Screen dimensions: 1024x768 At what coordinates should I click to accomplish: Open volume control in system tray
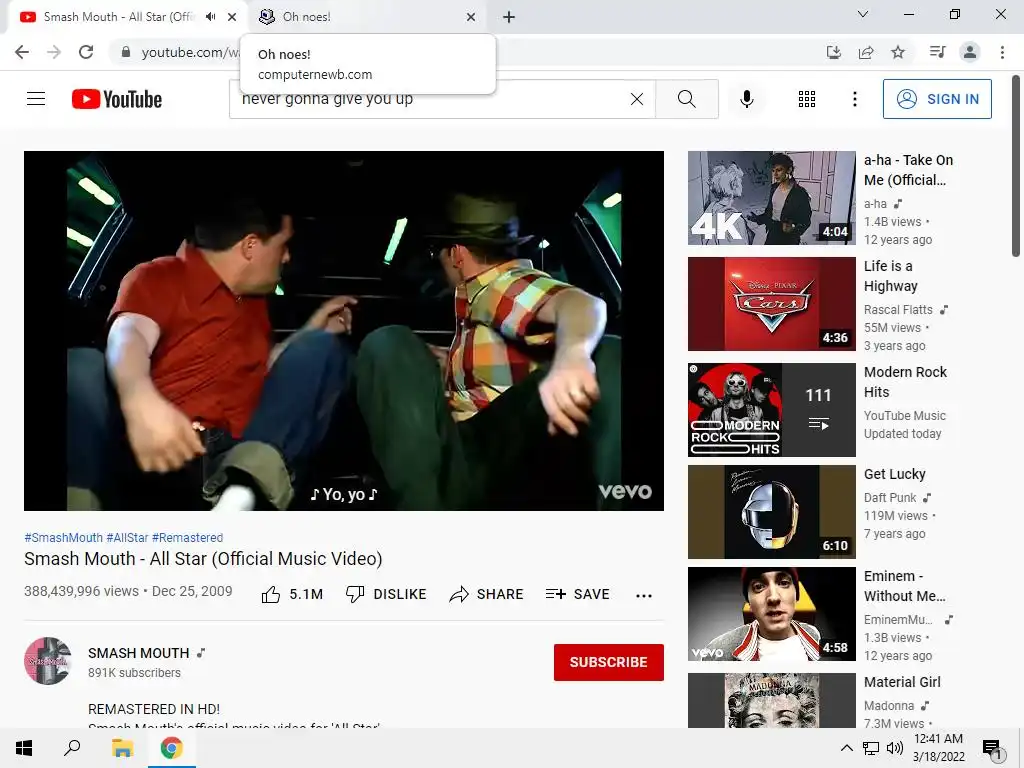(895, 748)
